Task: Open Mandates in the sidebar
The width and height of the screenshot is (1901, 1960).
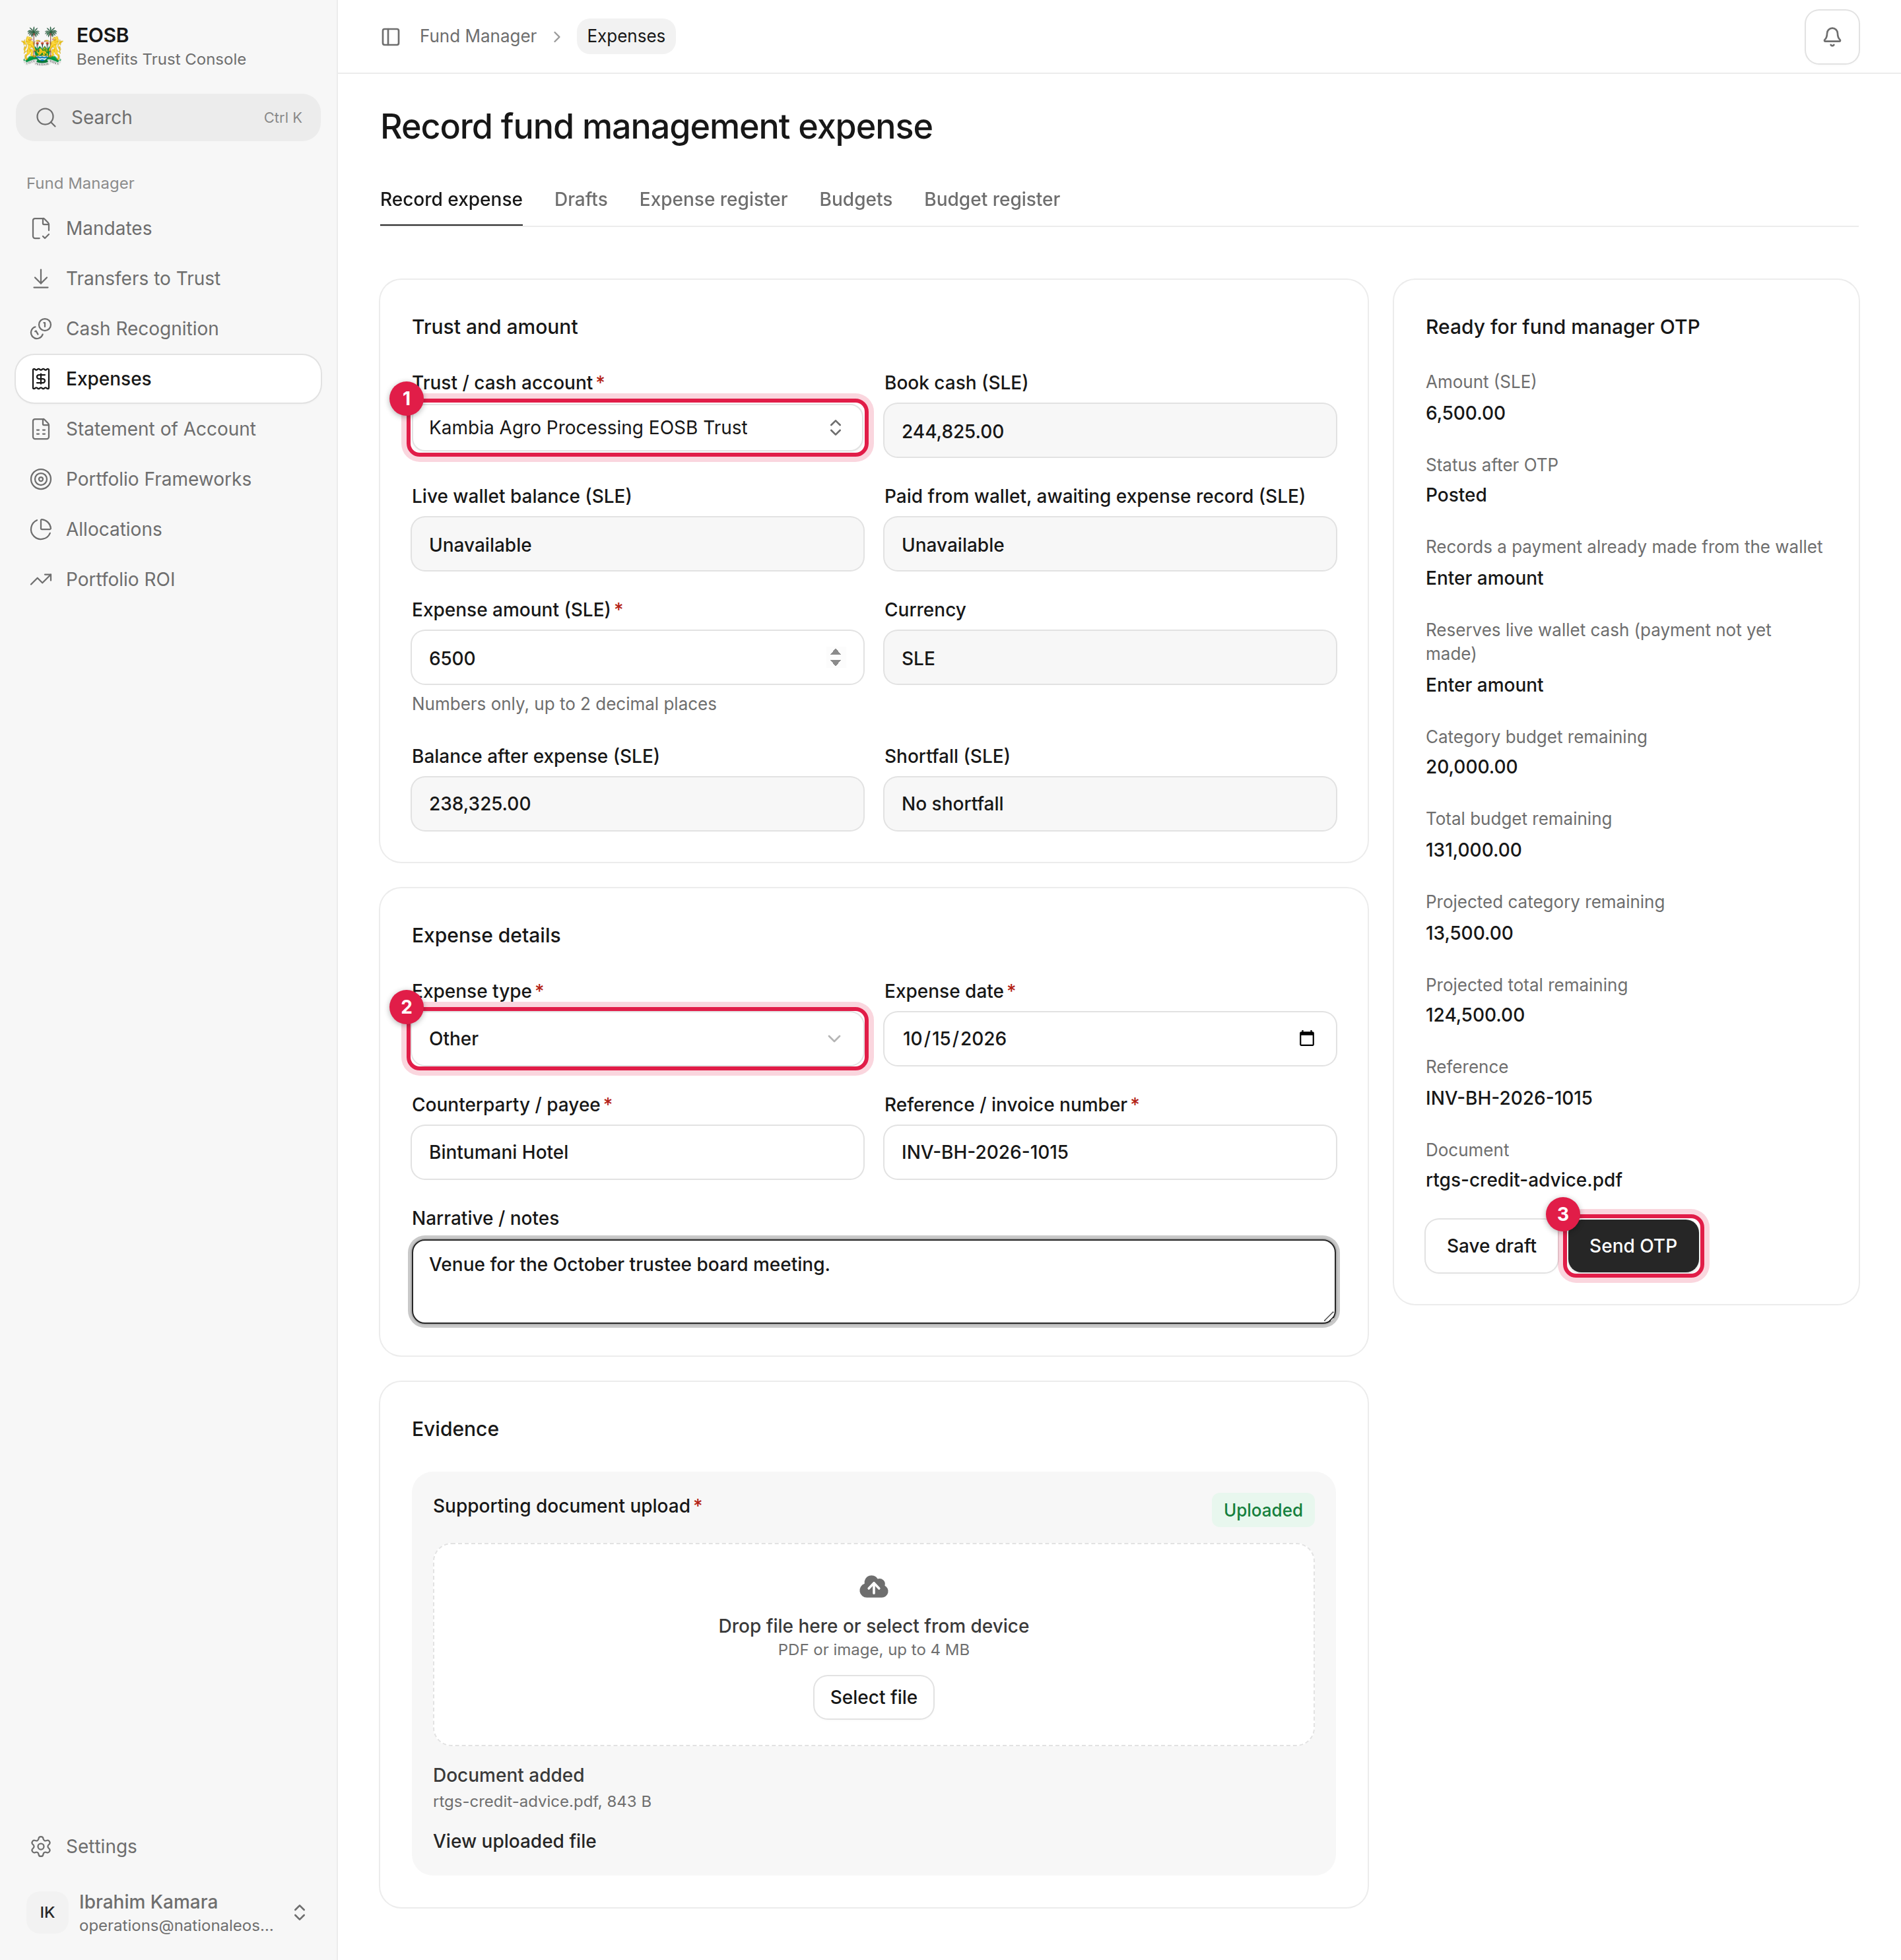Action: tap(168, 228)
